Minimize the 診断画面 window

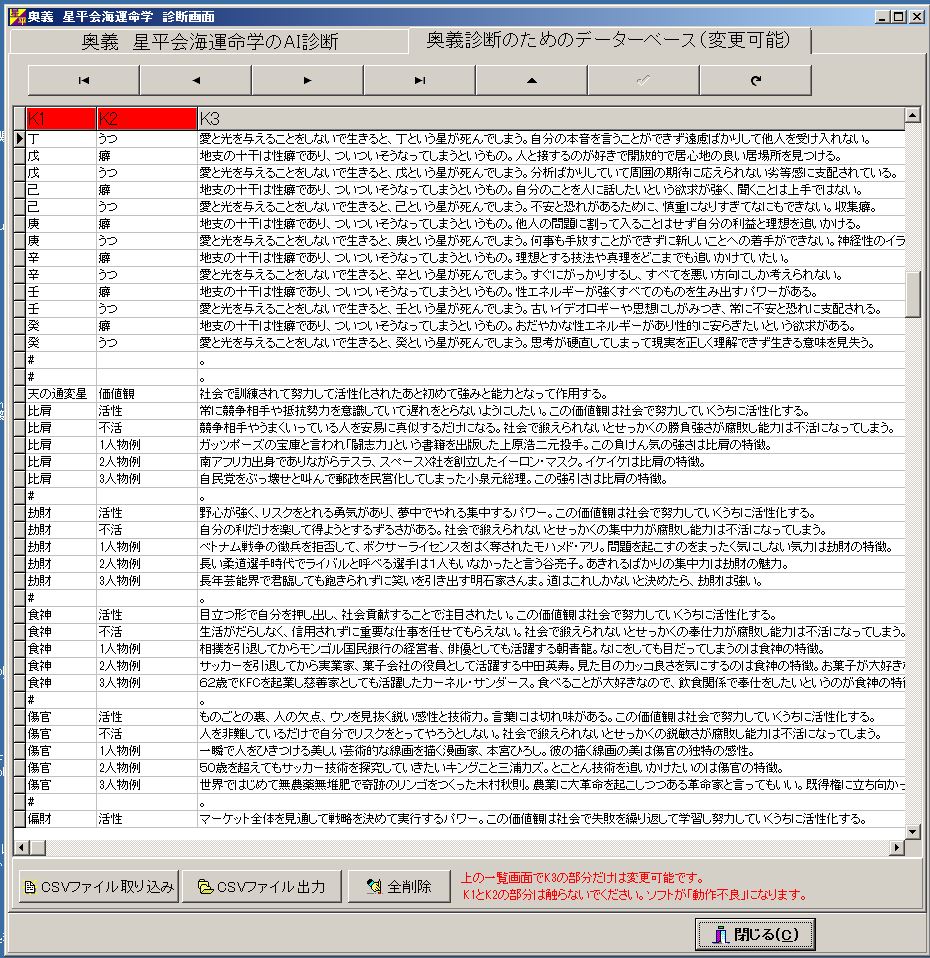[x=881, y=16]
